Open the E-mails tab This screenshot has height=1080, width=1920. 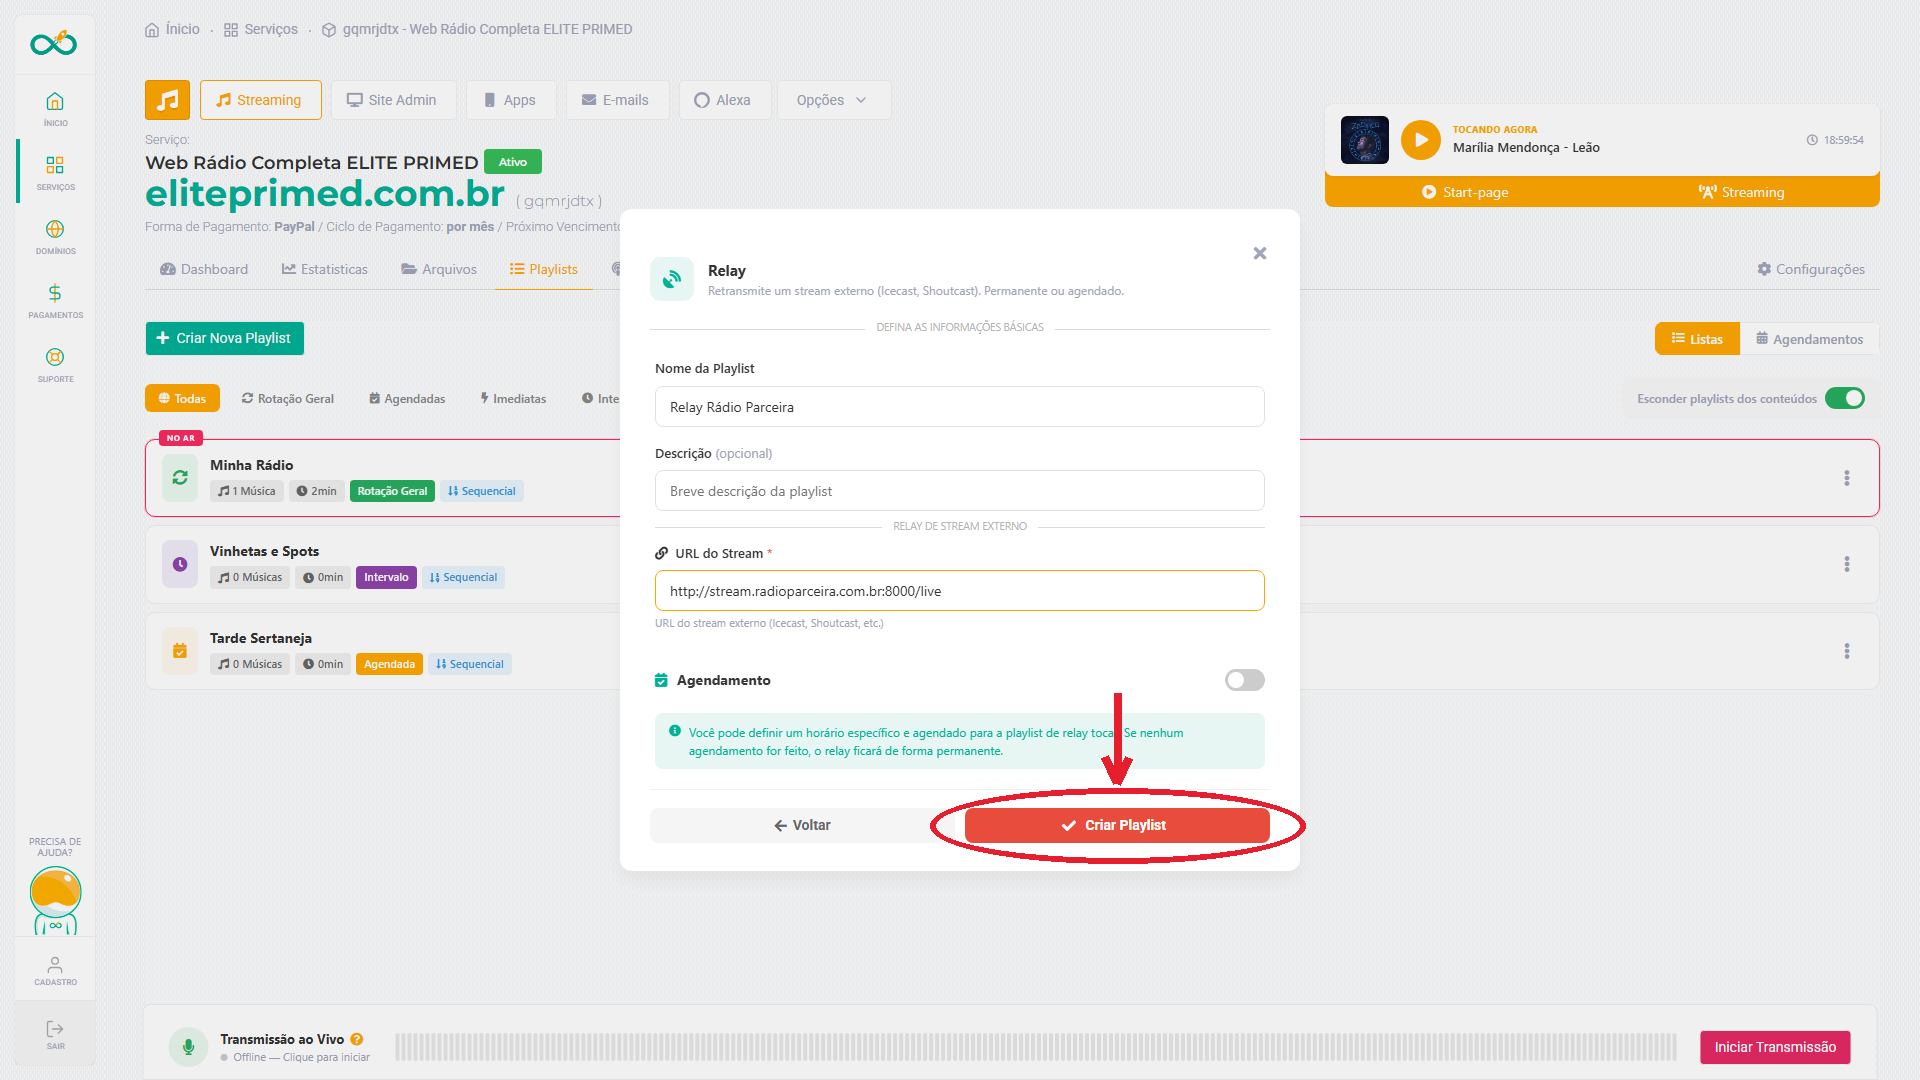(x=616, y=100)
